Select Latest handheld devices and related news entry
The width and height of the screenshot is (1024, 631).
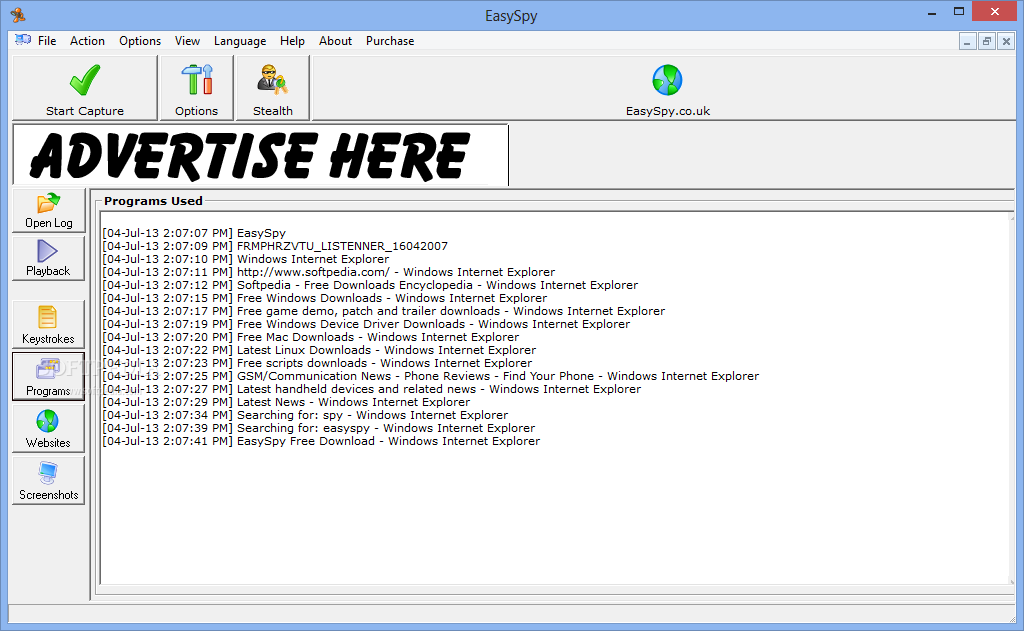(372, 389)
